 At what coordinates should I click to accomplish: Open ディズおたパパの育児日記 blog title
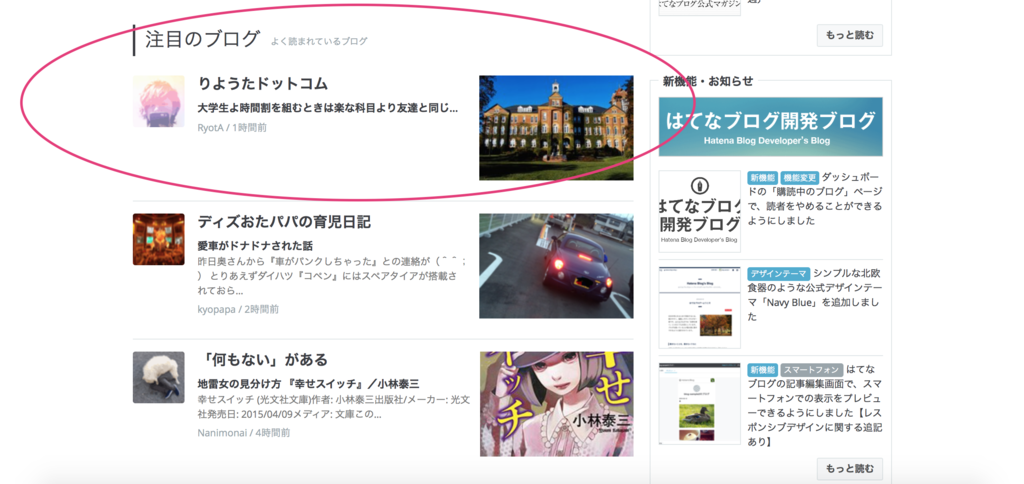click(284, 222)
